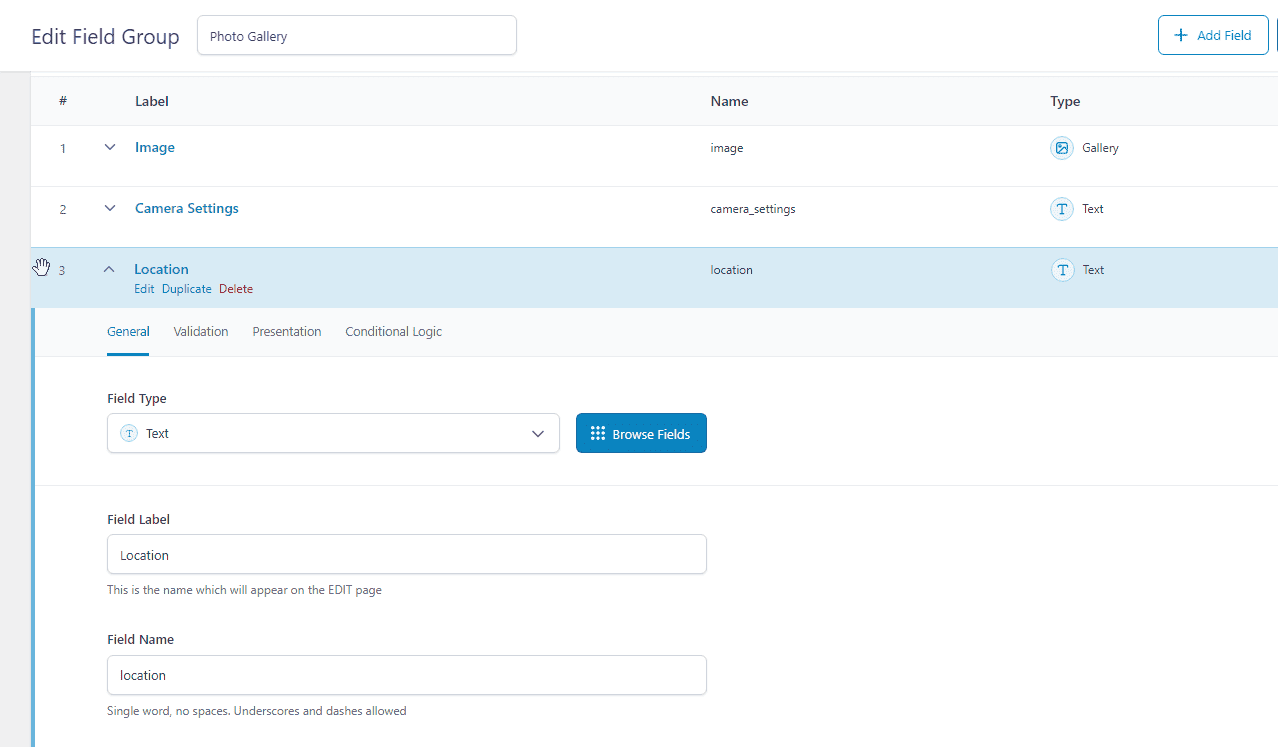Viewport: 1278px width, 747px height.
Task: Expand the Image field row chevron
Action: click(x=110, y=148)
